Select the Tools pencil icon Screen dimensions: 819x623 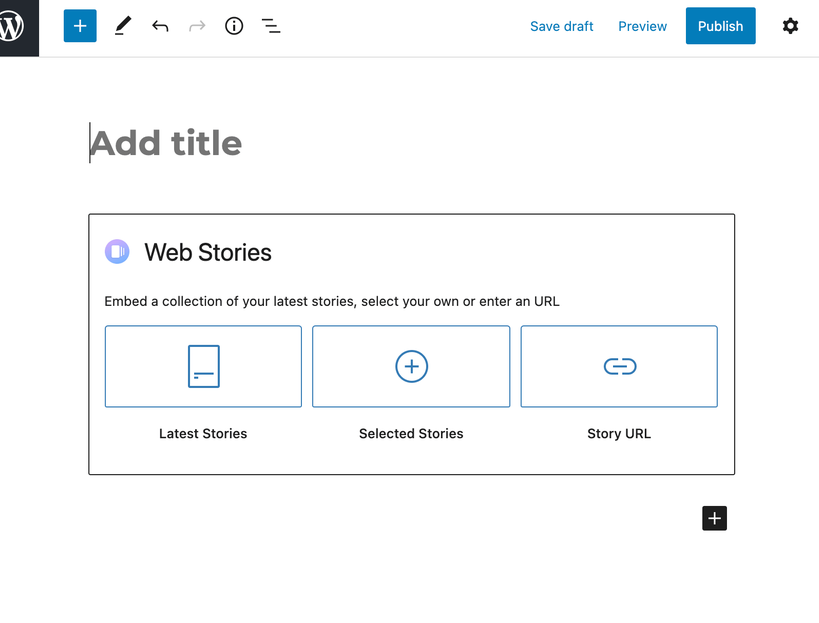pos(123,26)
